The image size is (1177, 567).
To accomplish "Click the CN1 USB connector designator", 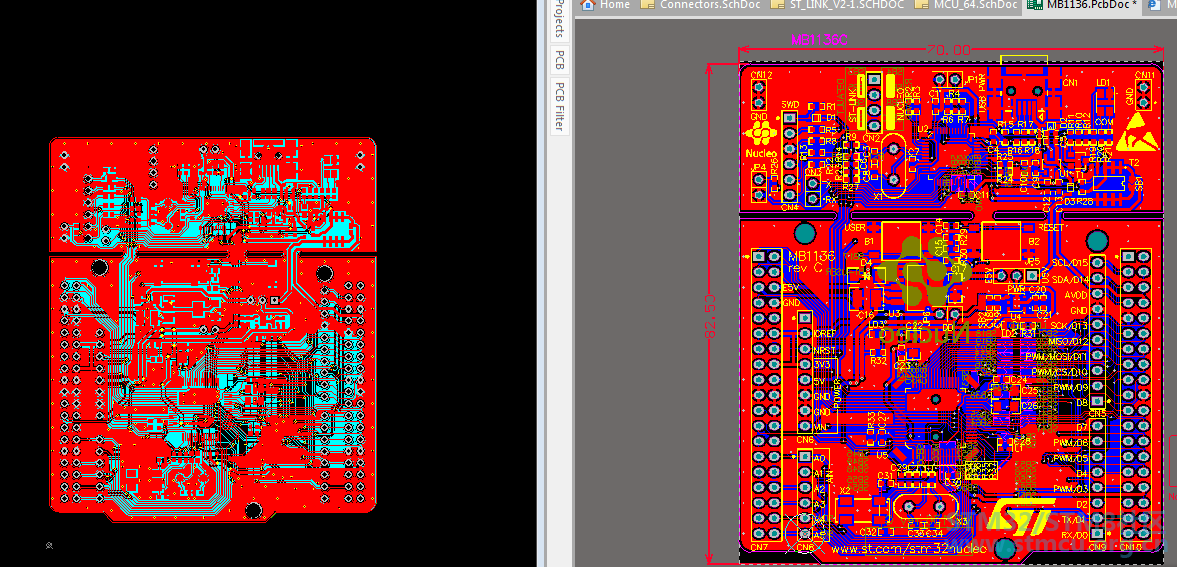I will coord(1071,83).
